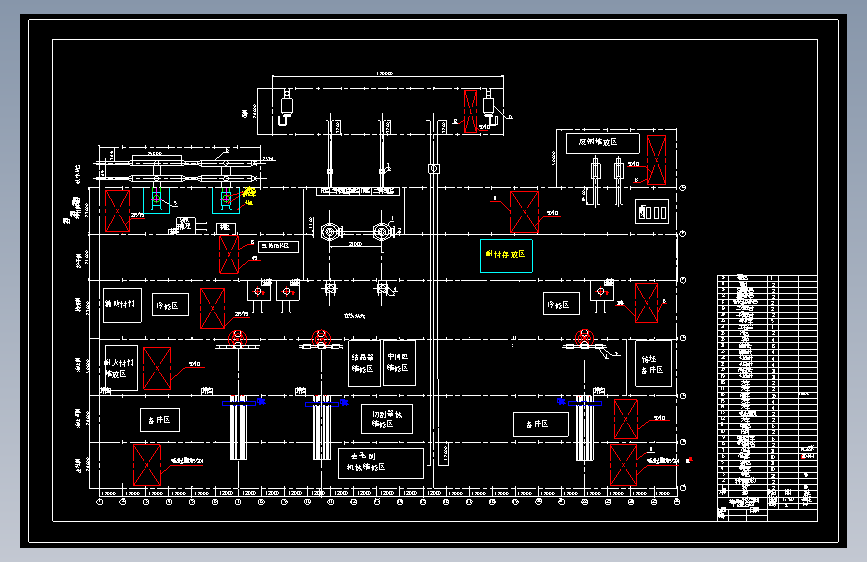Select the right cyan-outlined pit with yellow label

point(226,200)
